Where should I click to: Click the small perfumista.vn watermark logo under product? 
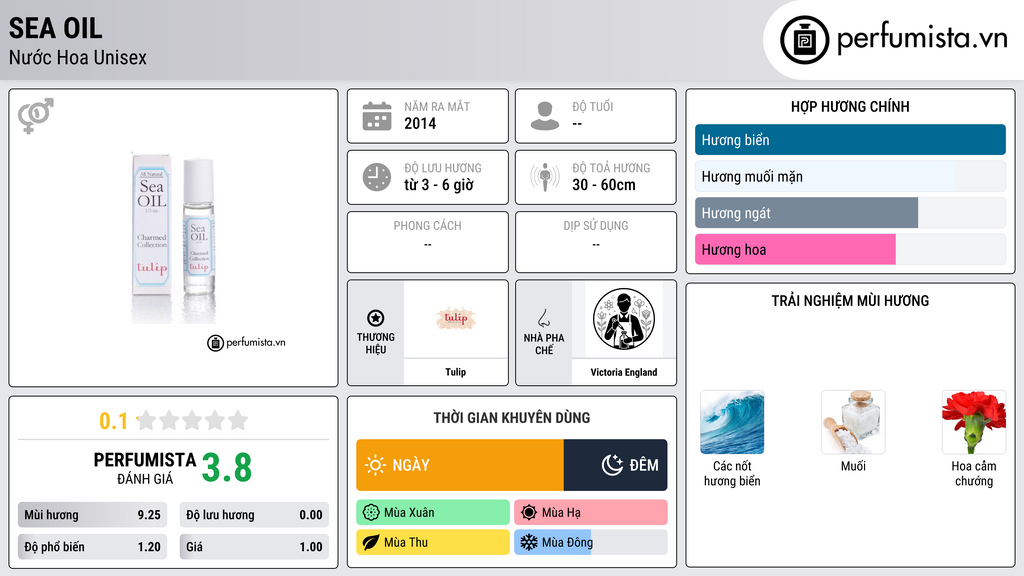246,342
